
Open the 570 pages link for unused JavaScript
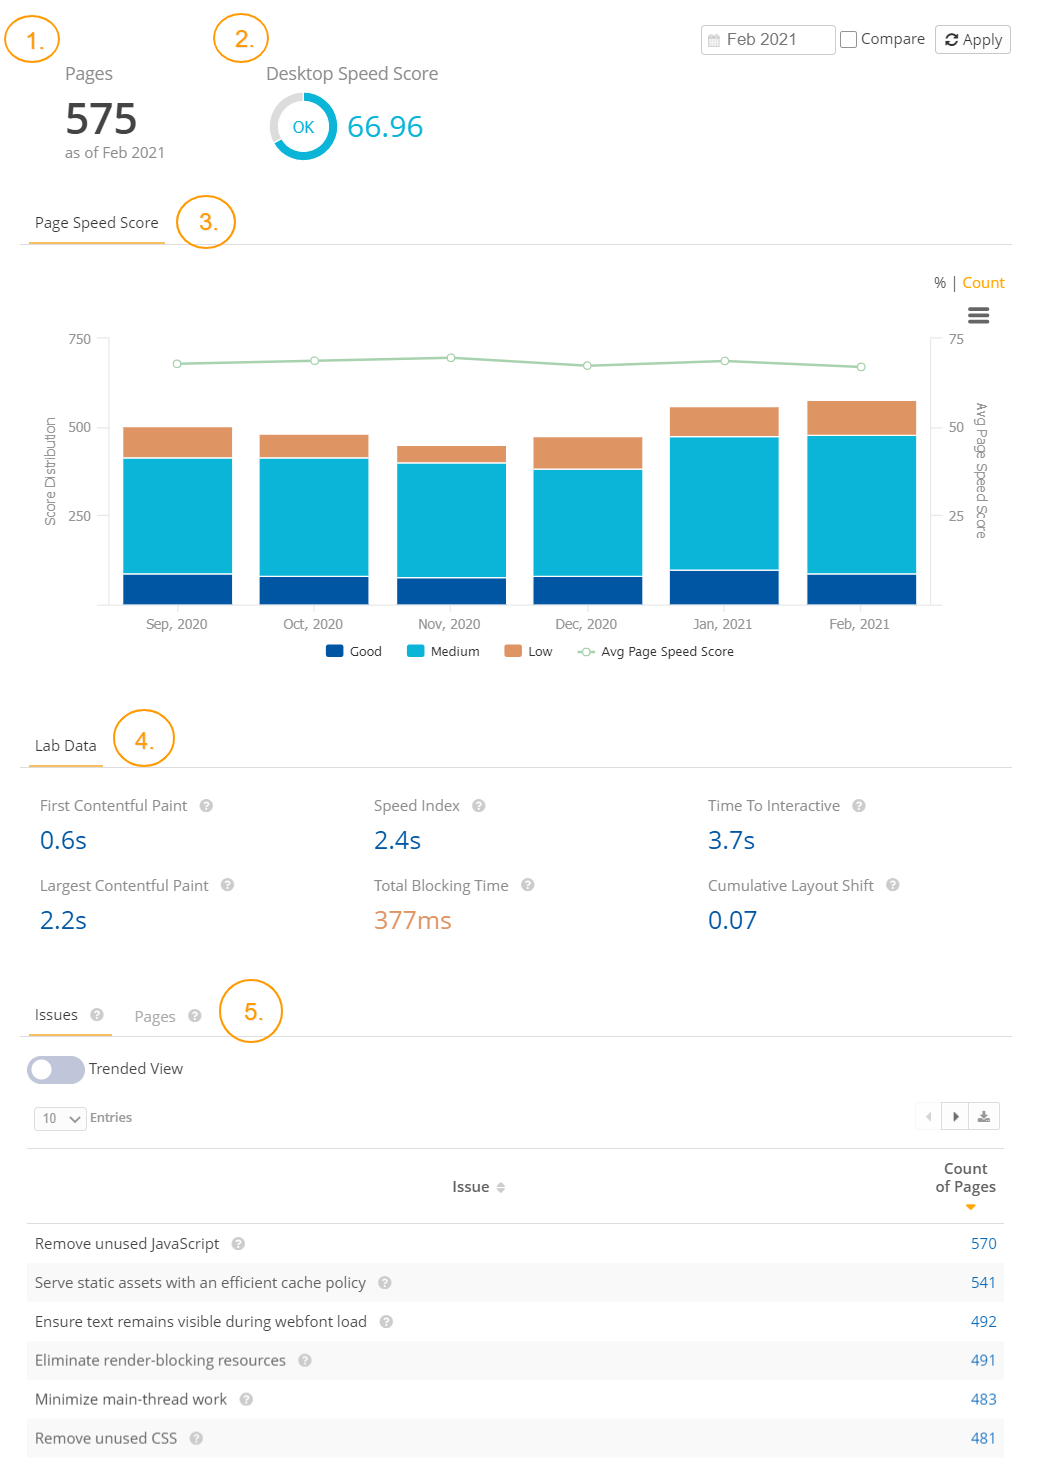(x=982, y=1243)
